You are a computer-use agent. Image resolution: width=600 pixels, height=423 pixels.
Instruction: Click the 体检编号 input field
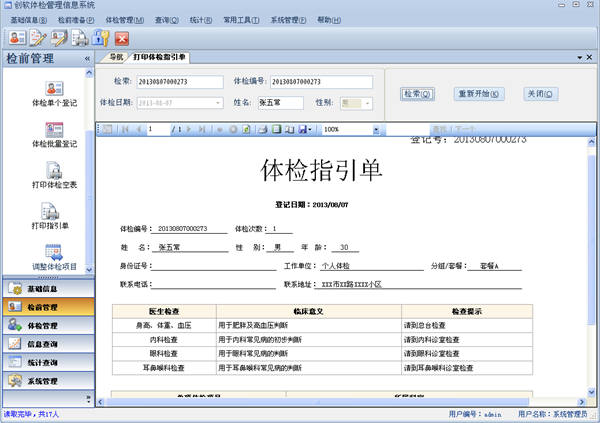coord(321,82)
